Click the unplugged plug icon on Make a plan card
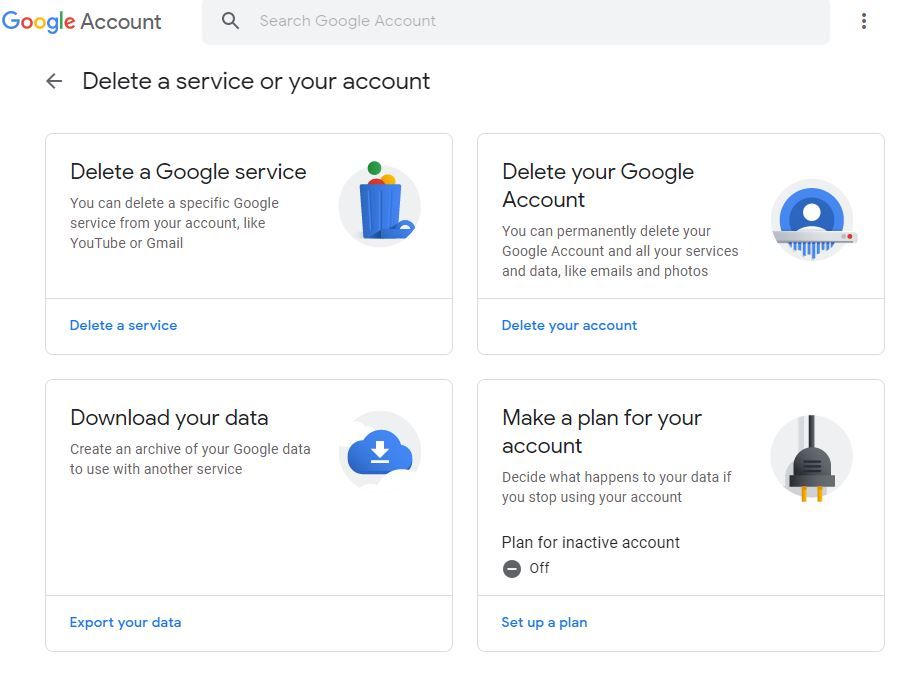Viewport: 898px width, 674px height. 811,457
